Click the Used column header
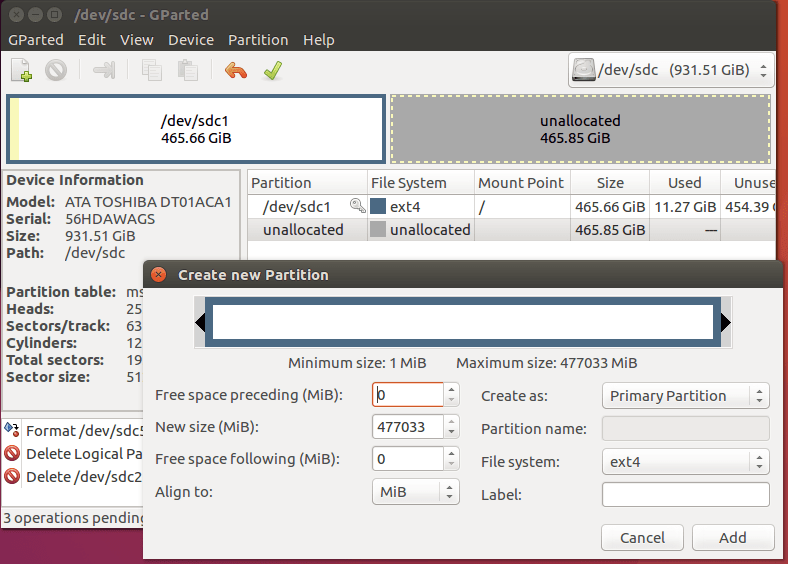The image size is (788, 564). point(684,182)
